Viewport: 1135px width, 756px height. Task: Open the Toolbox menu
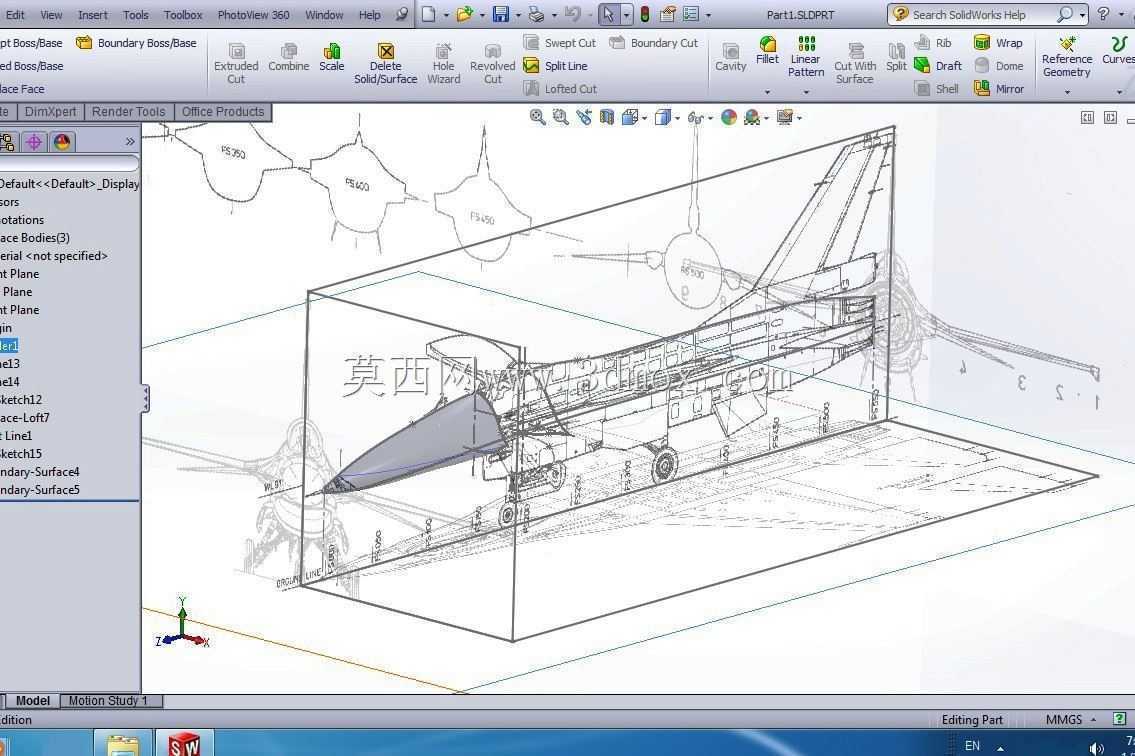click(x=182, y=14)
